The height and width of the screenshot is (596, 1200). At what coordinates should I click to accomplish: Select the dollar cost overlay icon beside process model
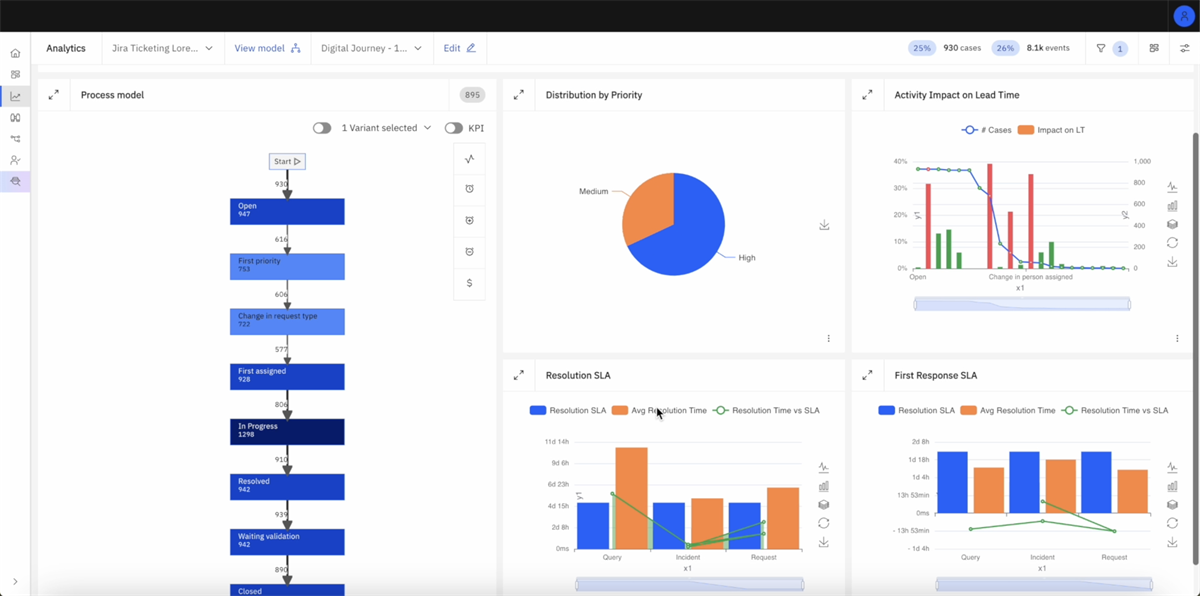(469, 283)
